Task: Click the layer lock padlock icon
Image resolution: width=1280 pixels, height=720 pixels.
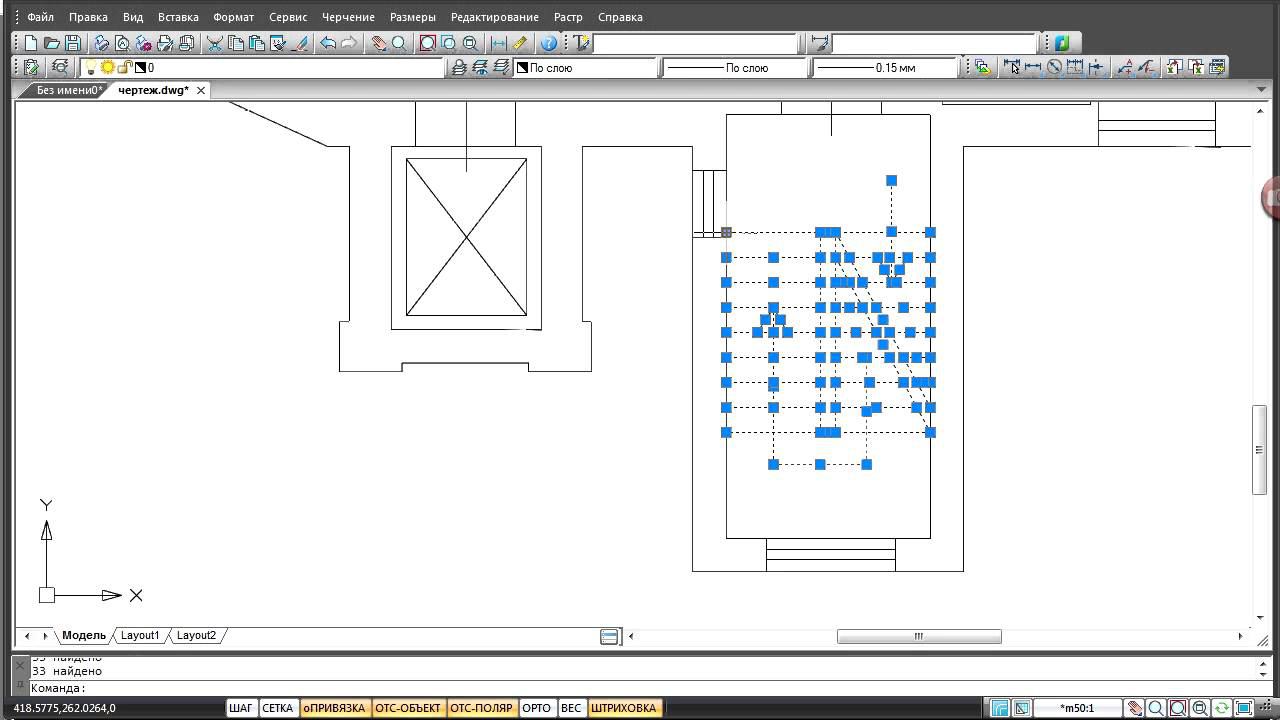Action: [x=125, y=67]
